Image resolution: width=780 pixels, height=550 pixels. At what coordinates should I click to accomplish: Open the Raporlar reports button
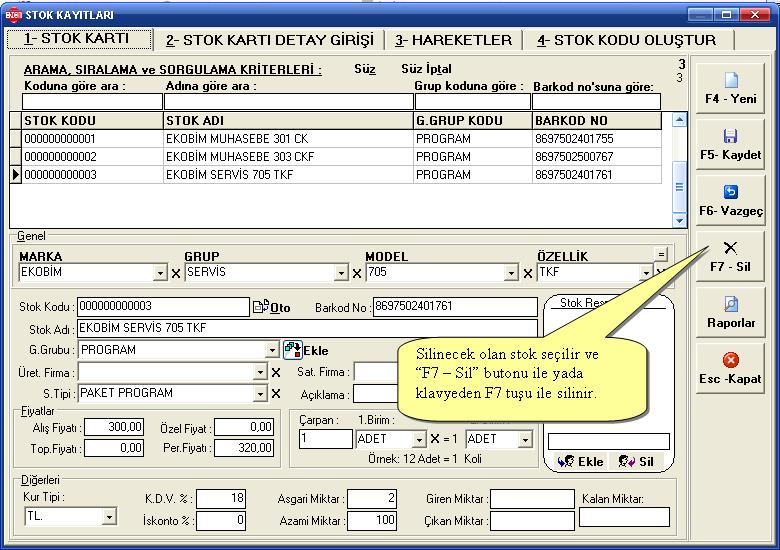pos(730,313)
